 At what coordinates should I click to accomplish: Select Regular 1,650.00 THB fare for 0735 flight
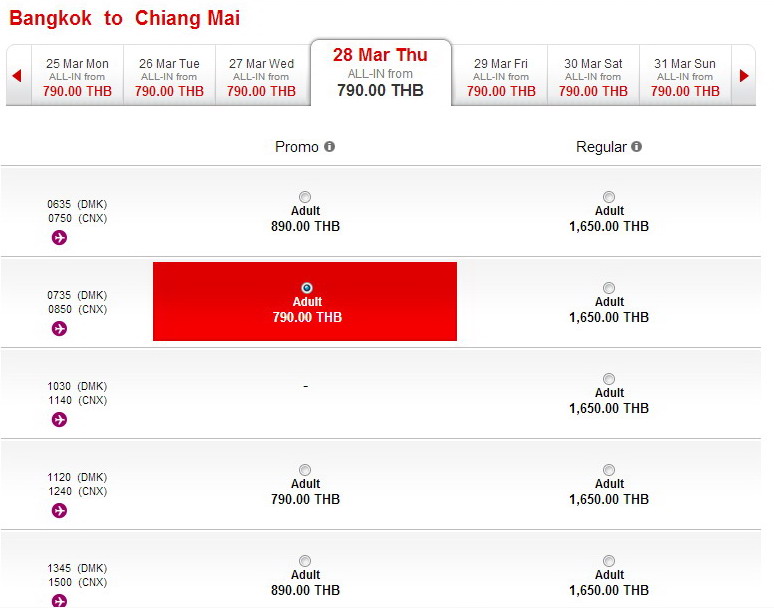(x=609, y=288)
